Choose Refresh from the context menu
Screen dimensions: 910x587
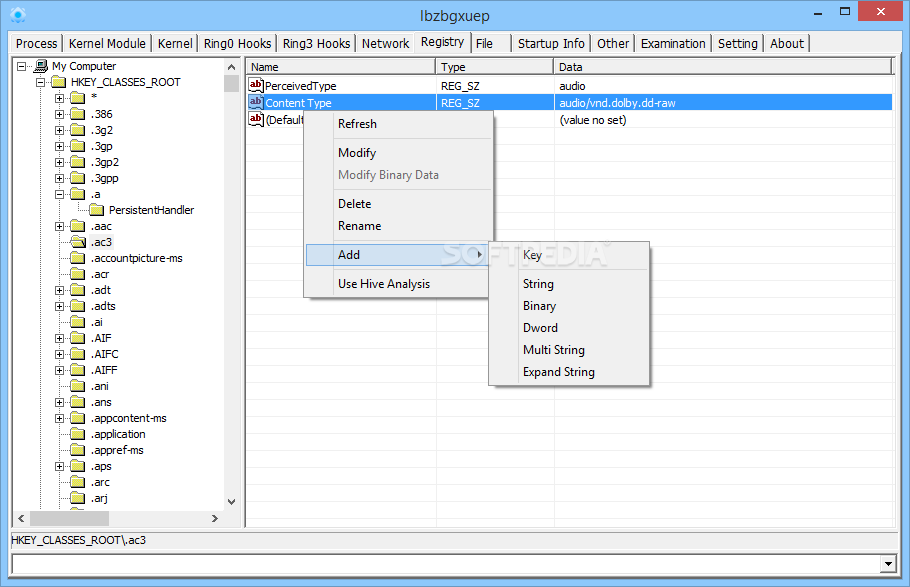pyautogui.click(x=399, y=124)
